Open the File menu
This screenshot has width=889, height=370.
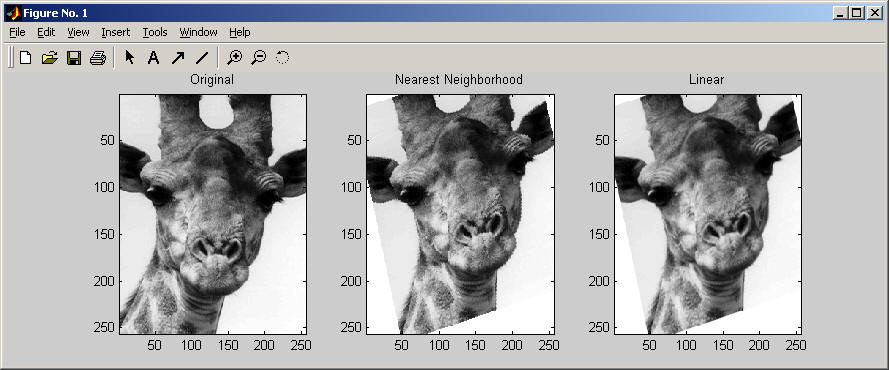(18, 32)
